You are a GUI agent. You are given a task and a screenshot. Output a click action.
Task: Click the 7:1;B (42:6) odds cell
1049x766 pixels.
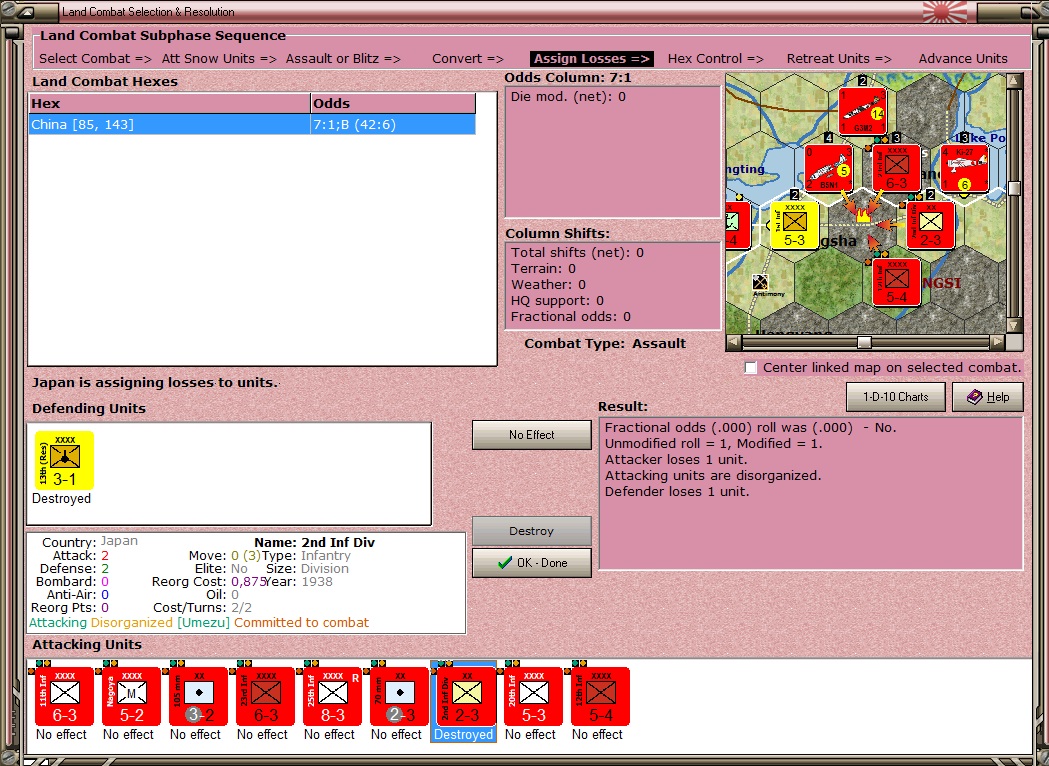tap(393, 125)
